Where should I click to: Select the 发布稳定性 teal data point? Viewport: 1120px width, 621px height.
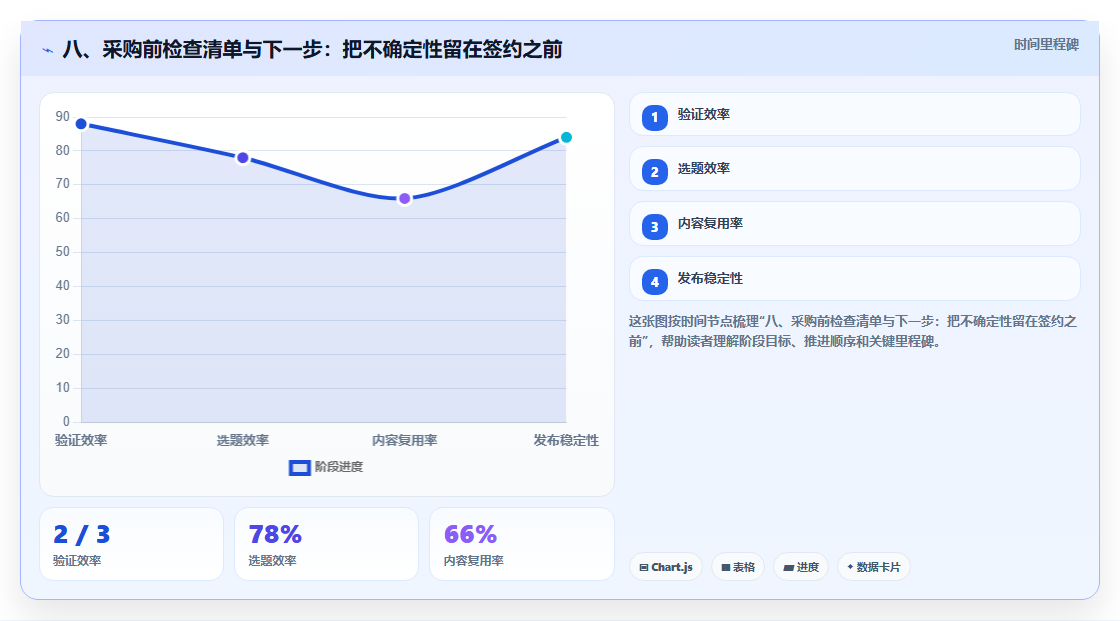pyautogui.click(x=566, y=137)
